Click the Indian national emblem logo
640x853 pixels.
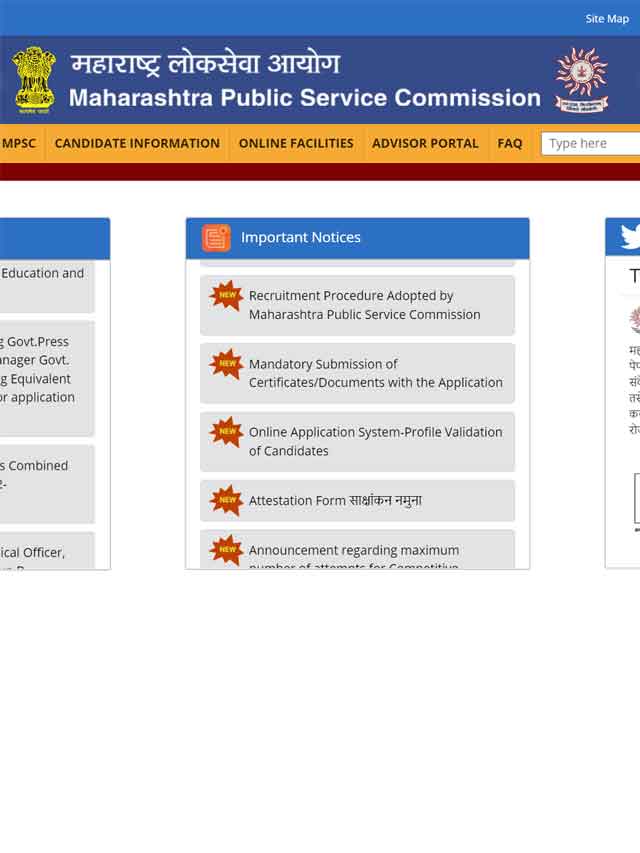point(34,80)
